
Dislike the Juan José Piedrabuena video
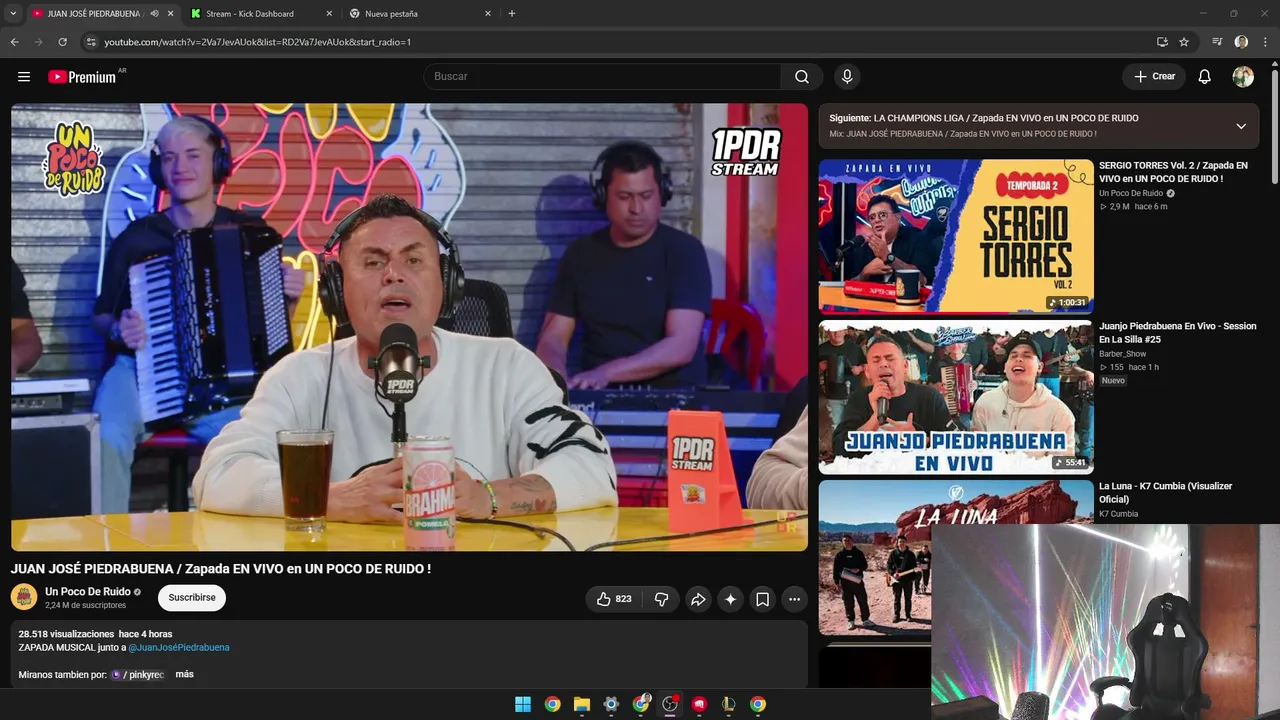coord(661,599)
